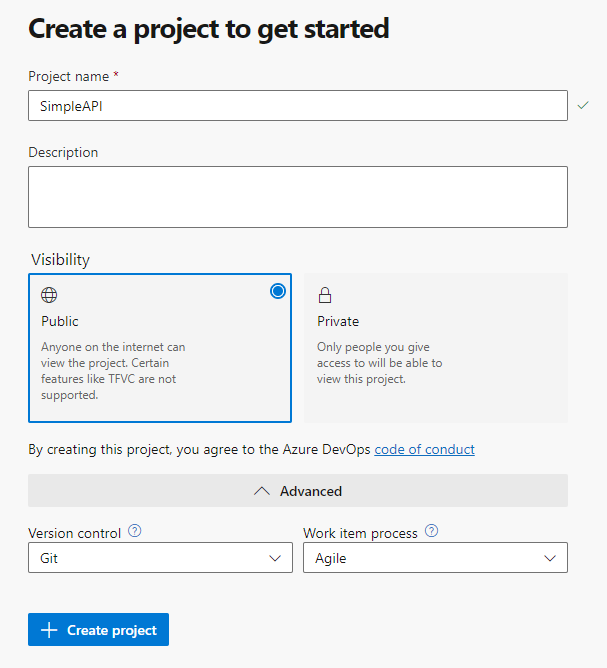607x668 pixels.
Task: Click the globe icon in Public card
Action: [x=49, y=295]
